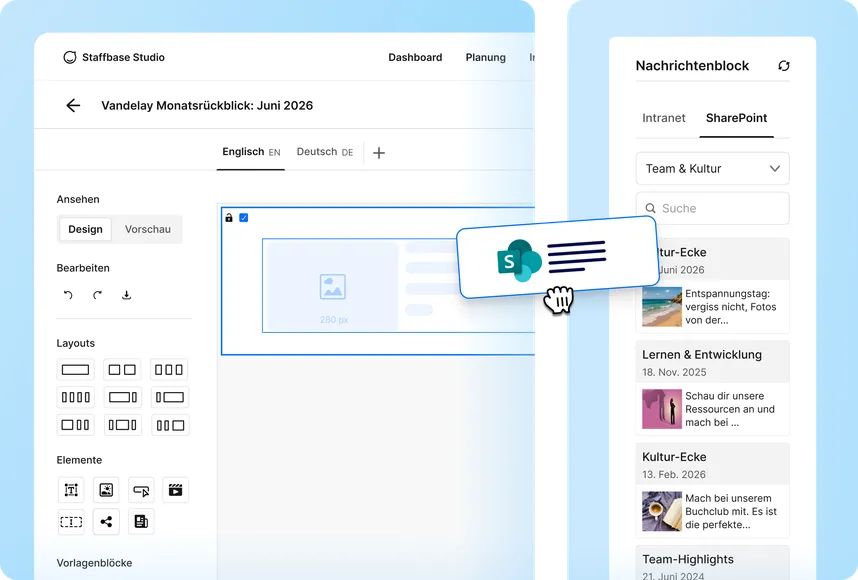This screenshot has height=580, width=858.
Task: Pick the button element
Action: (141, 490)
